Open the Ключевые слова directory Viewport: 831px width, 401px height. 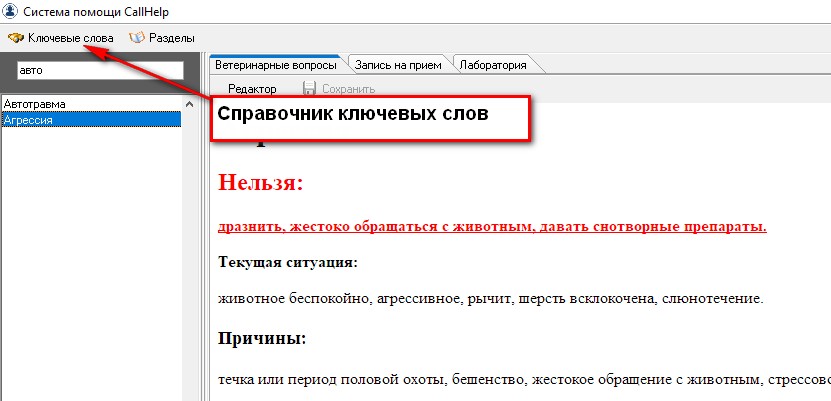click(x=70, y=38)
